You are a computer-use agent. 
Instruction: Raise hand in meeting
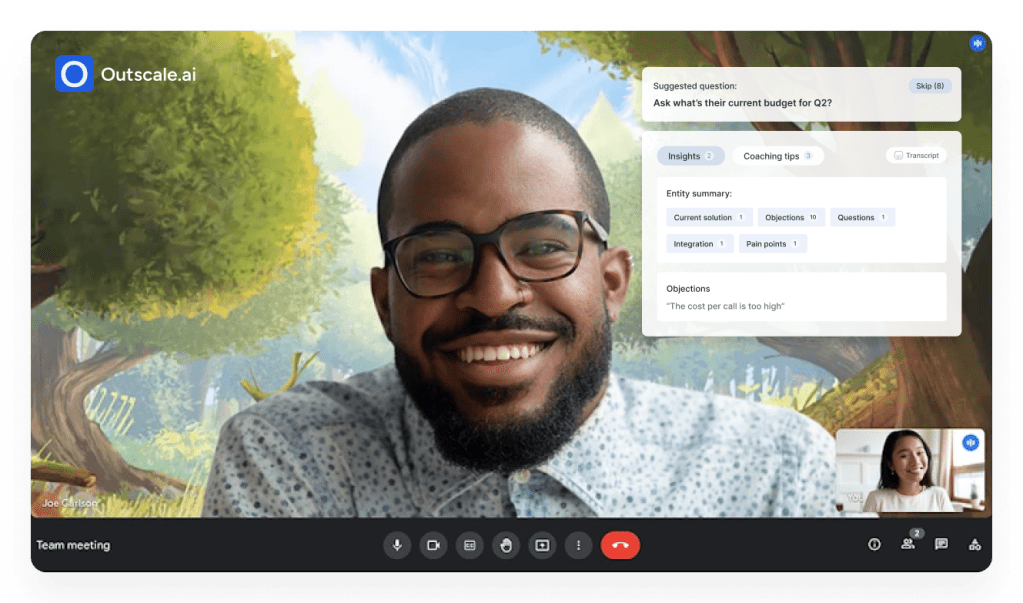point(506,545)
